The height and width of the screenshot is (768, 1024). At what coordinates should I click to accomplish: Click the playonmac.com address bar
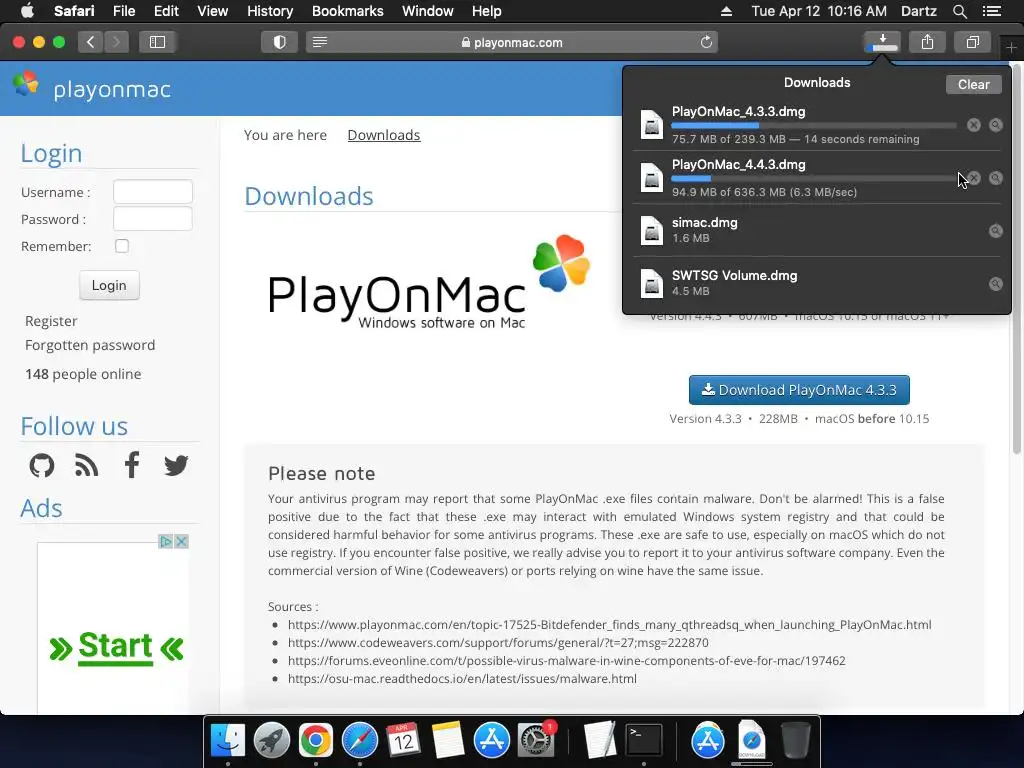[x=512, y=42]
